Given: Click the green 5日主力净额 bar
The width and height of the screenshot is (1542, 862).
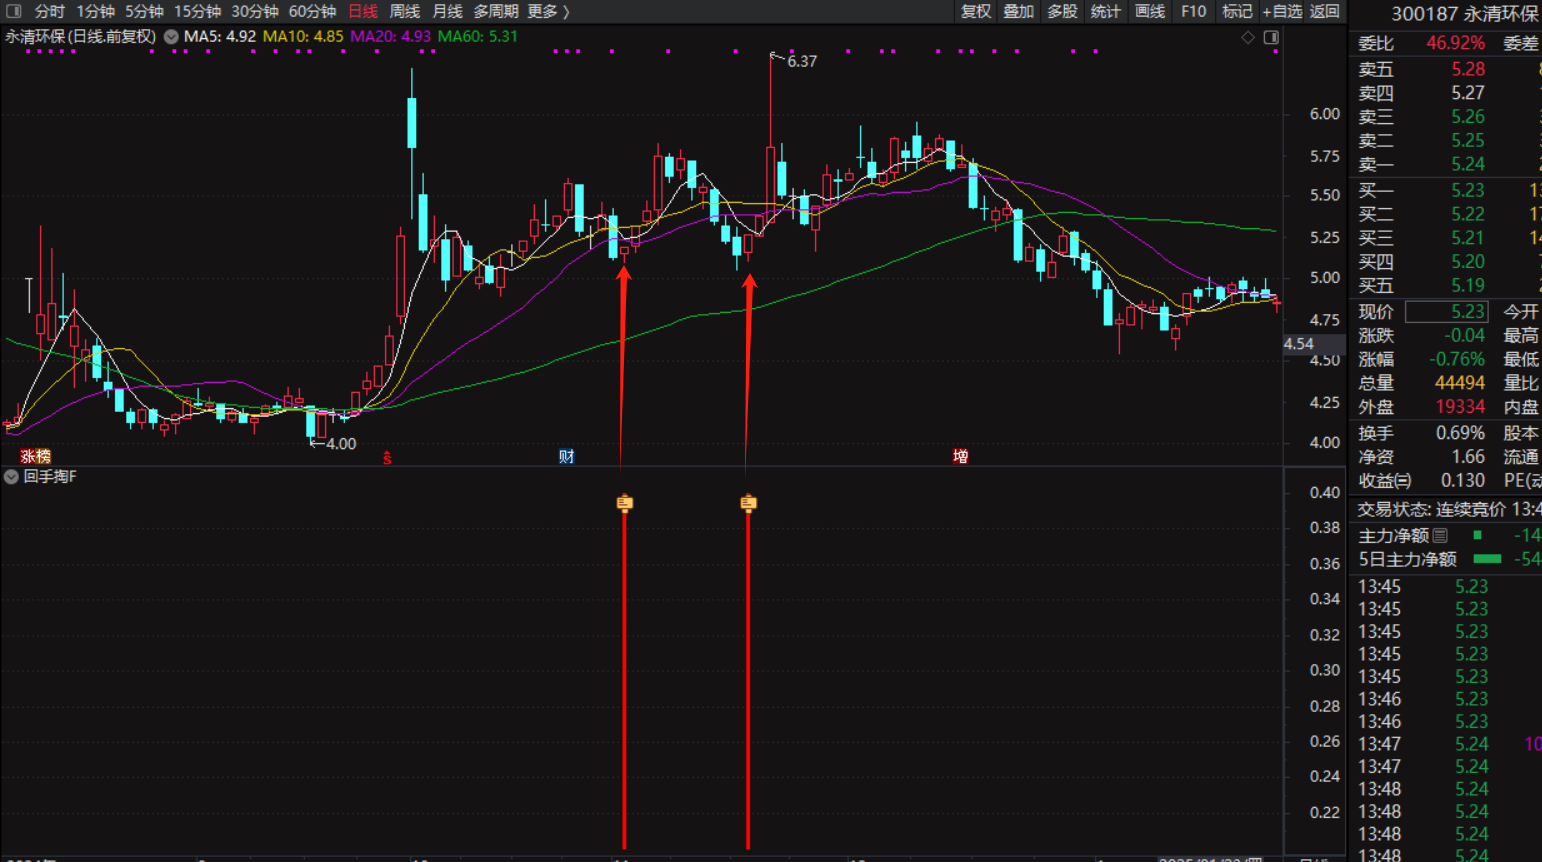Looking at the screenshot, I should pyautogui.click(x=1487, y=559).
